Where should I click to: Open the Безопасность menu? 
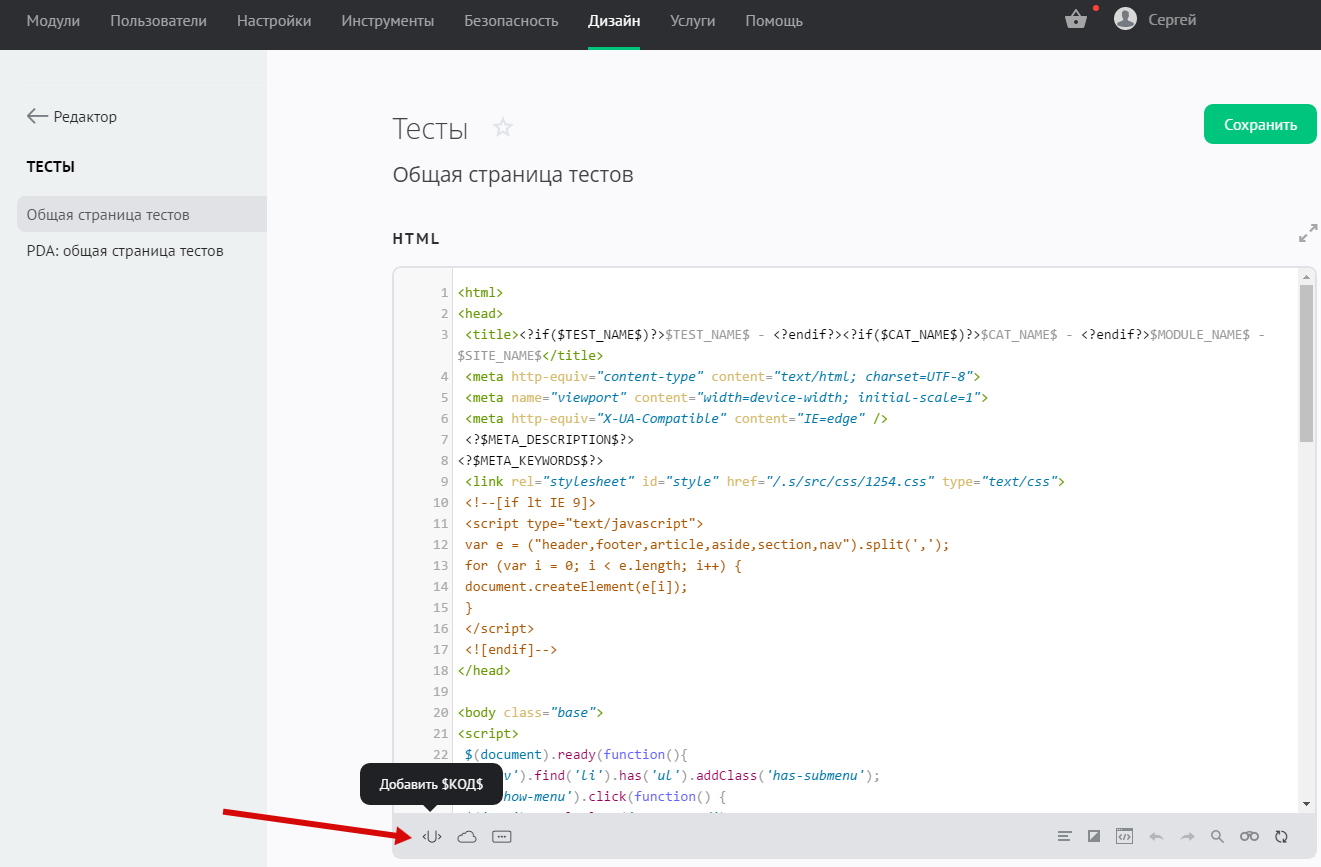pyautogui.click(x=511, y=21)
